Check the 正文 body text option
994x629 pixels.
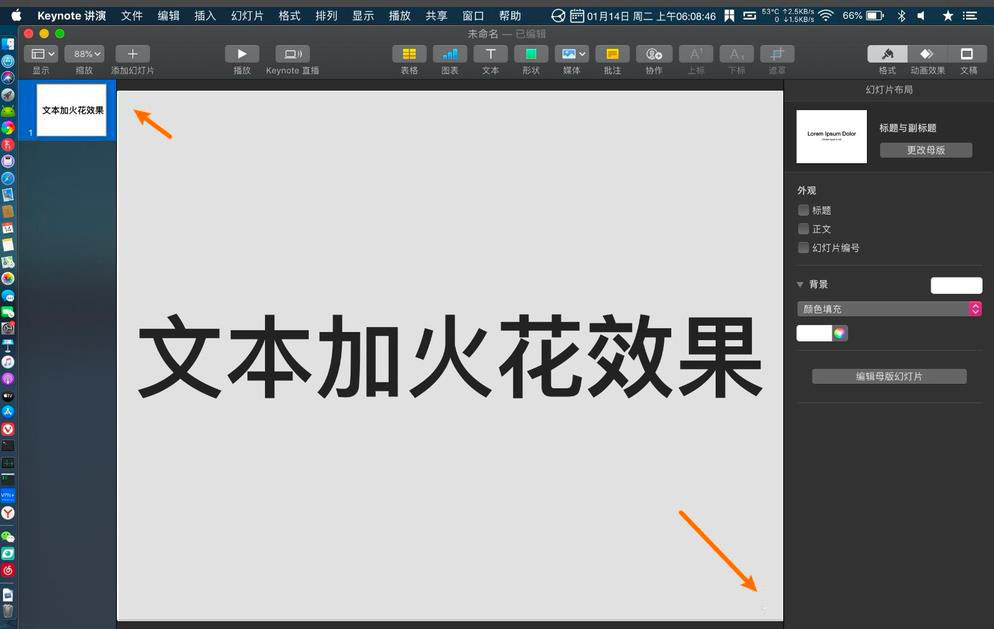[803, 228]
